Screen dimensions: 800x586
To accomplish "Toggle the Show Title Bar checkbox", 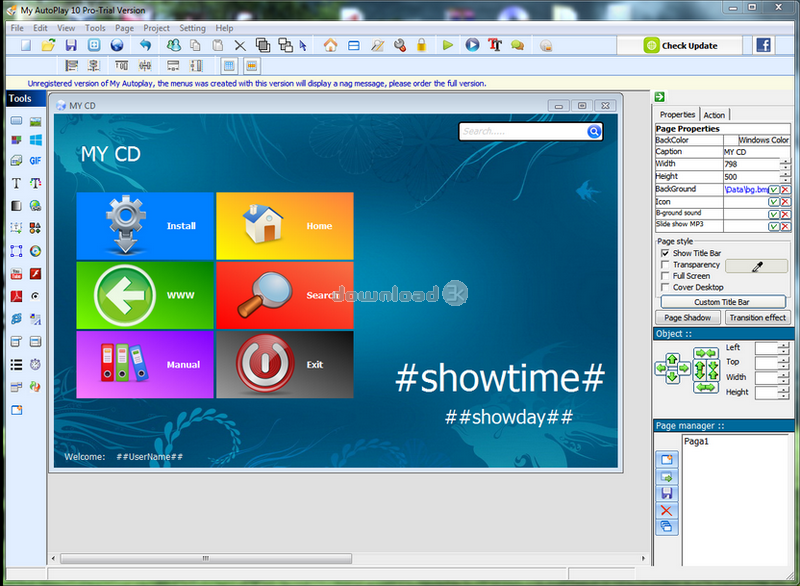I will (665, 253).
